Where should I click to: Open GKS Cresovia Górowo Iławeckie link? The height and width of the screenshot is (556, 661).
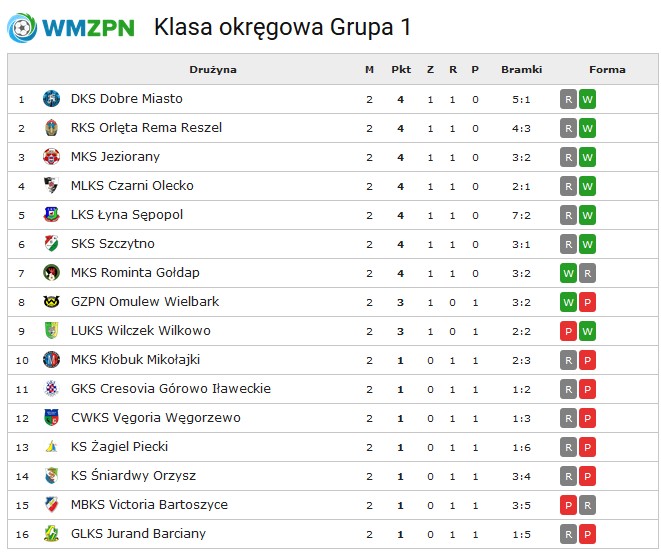tap(171, 388)
